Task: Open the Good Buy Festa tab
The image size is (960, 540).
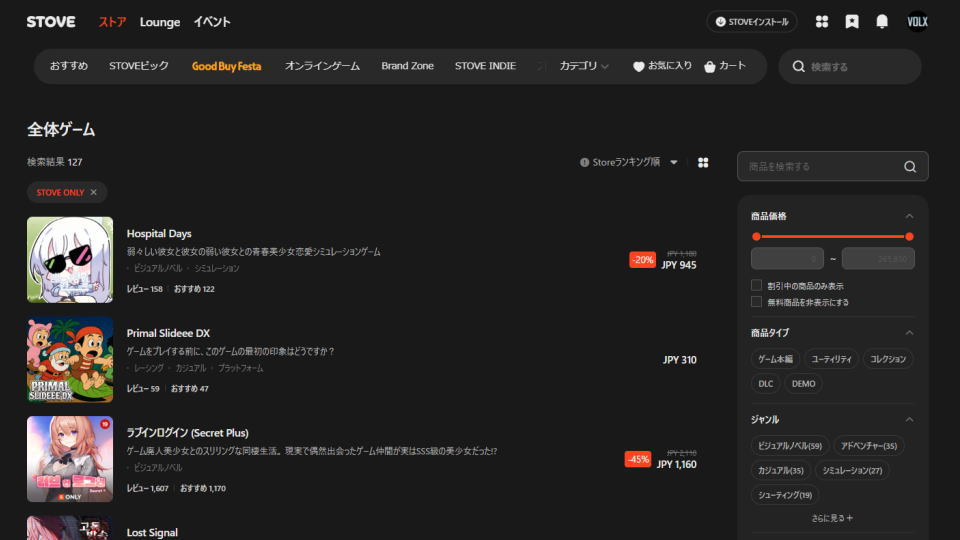Action: (226, 66)
